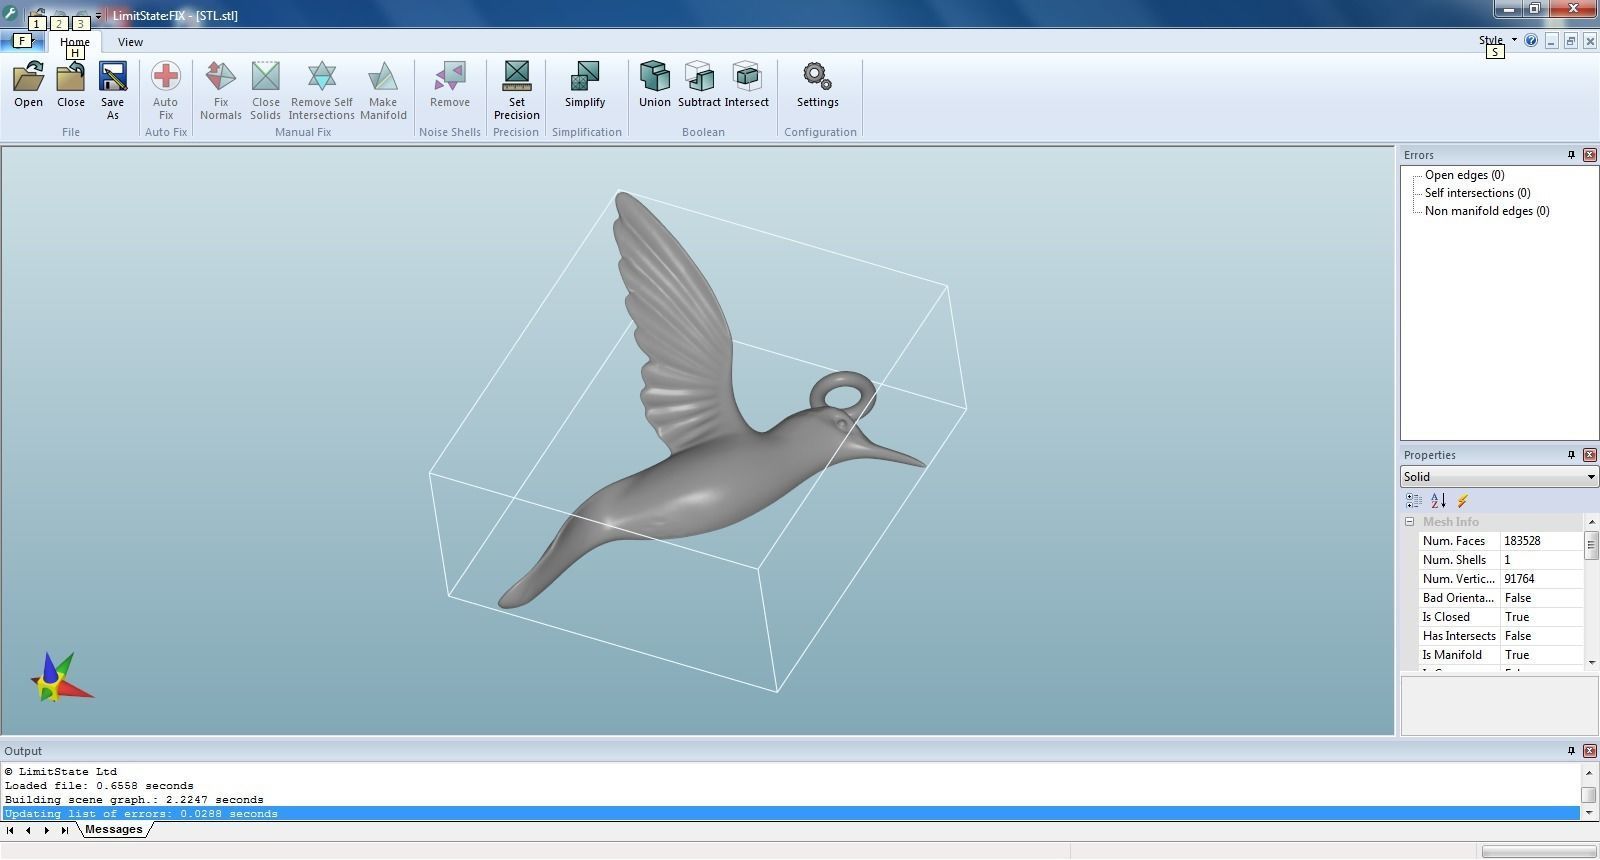
Task: Select the Is Closed property row
Action: click(1501, 617)
